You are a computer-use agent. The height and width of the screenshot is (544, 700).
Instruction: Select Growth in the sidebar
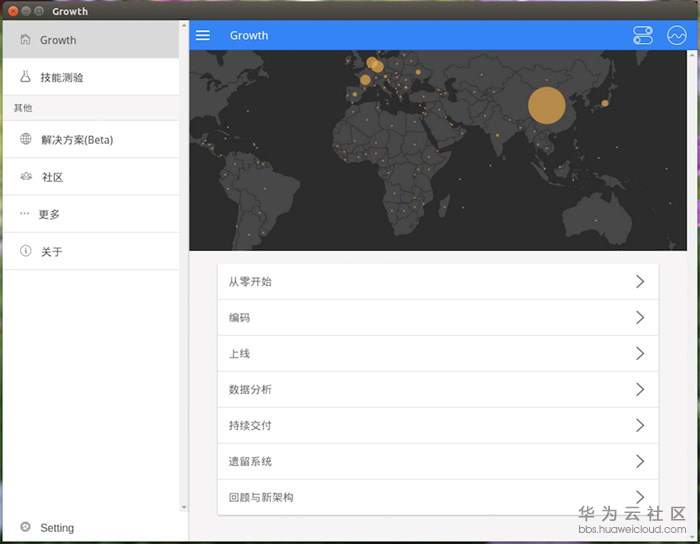pyautogui.click(x=91, y=40)
